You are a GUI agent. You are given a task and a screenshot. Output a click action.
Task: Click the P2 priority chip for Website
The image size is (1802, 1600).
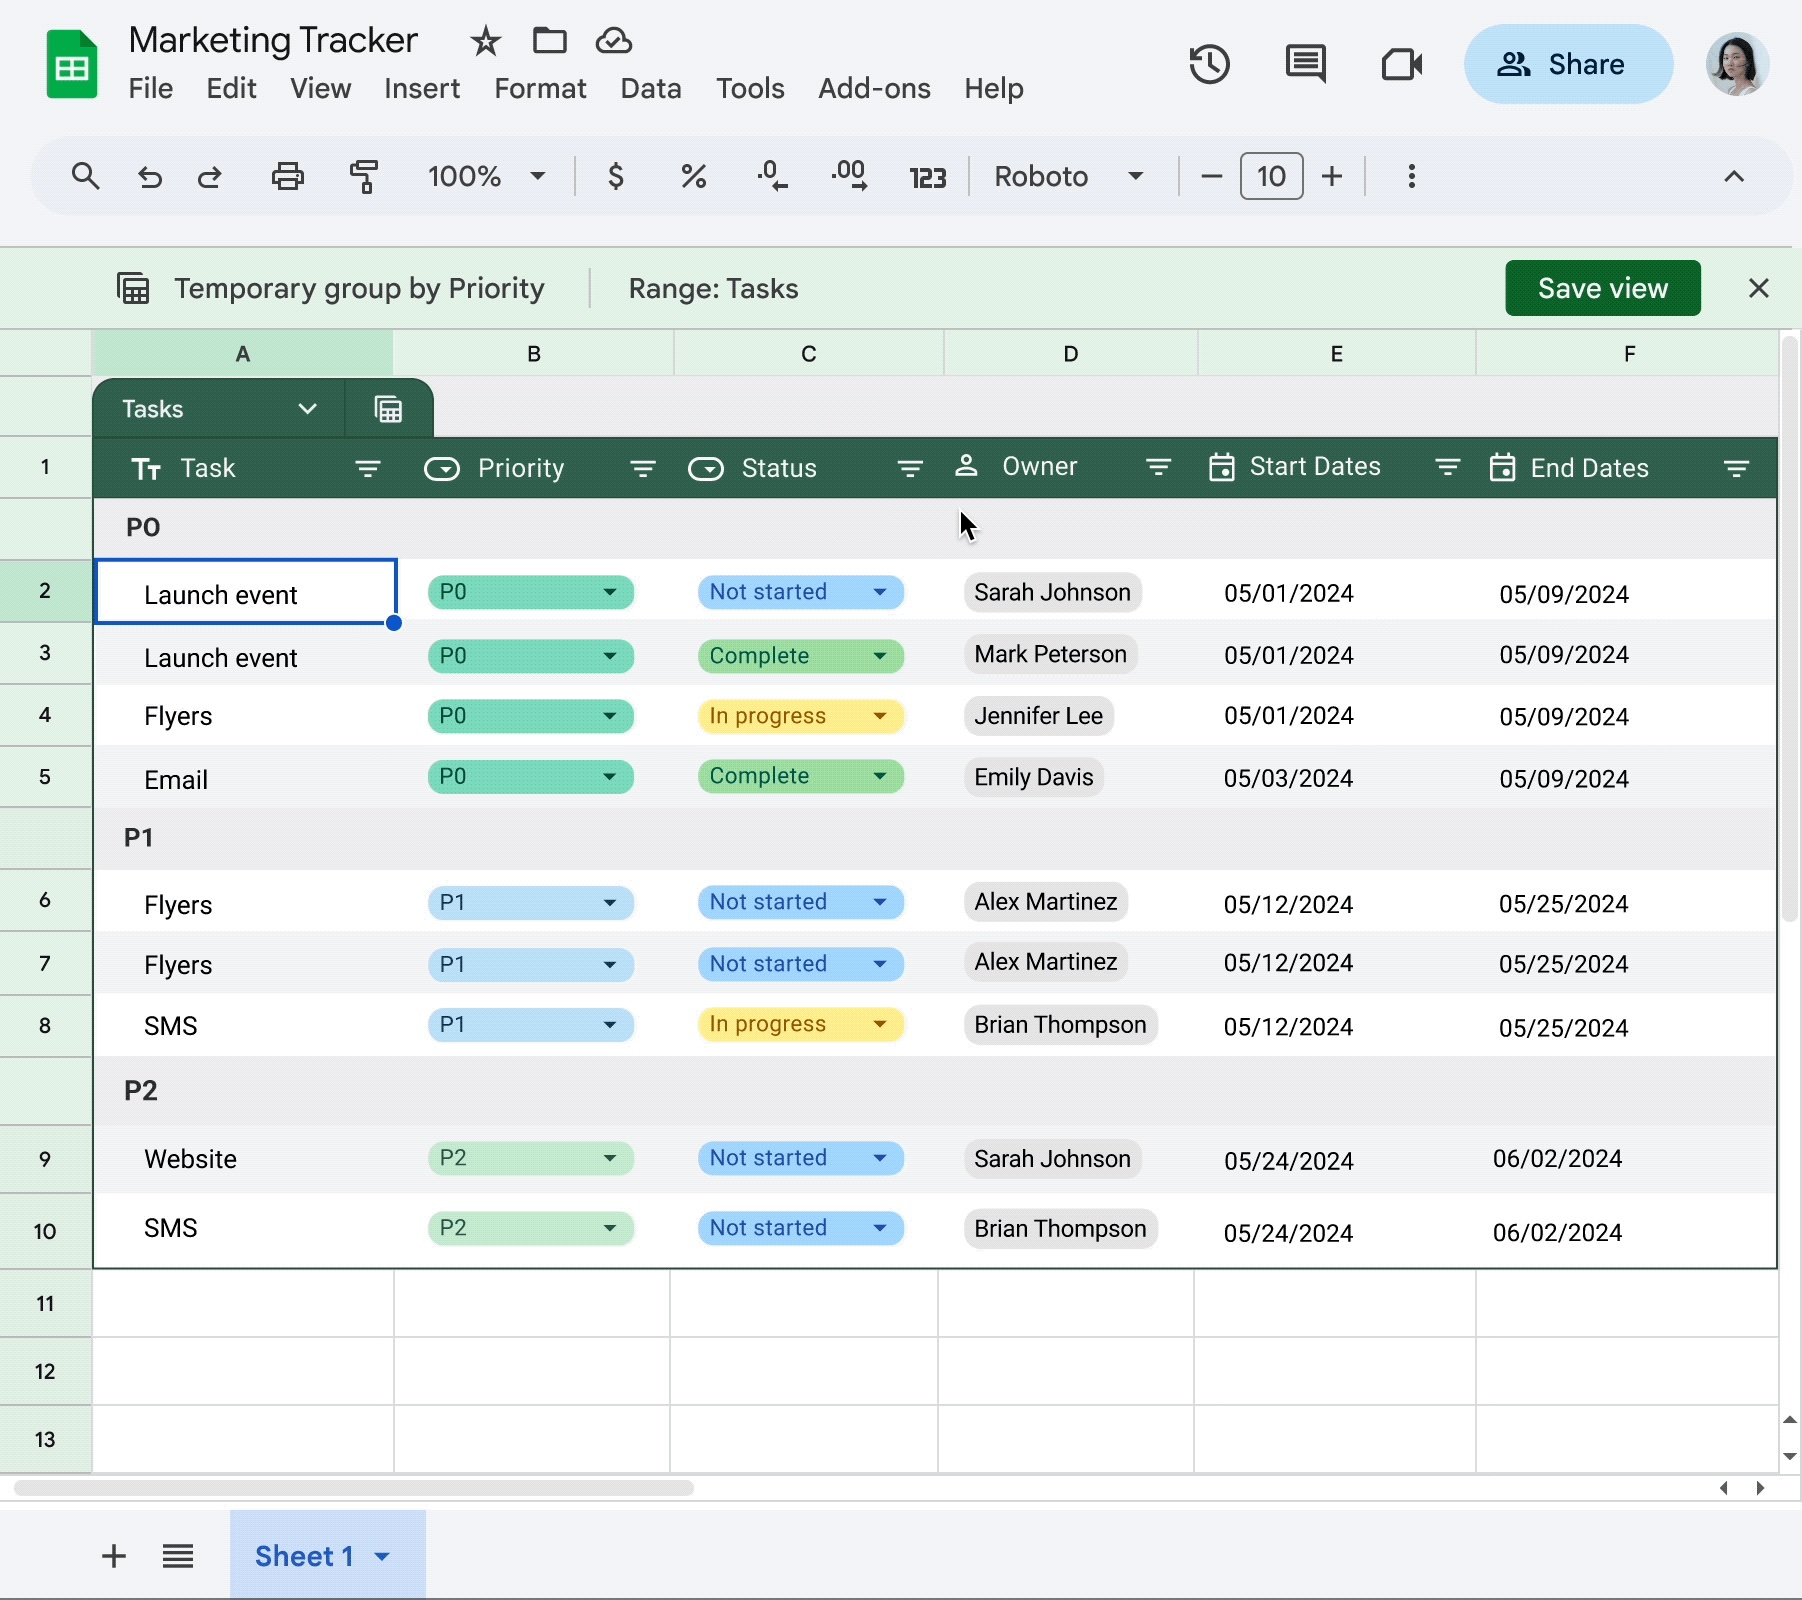530,1158
